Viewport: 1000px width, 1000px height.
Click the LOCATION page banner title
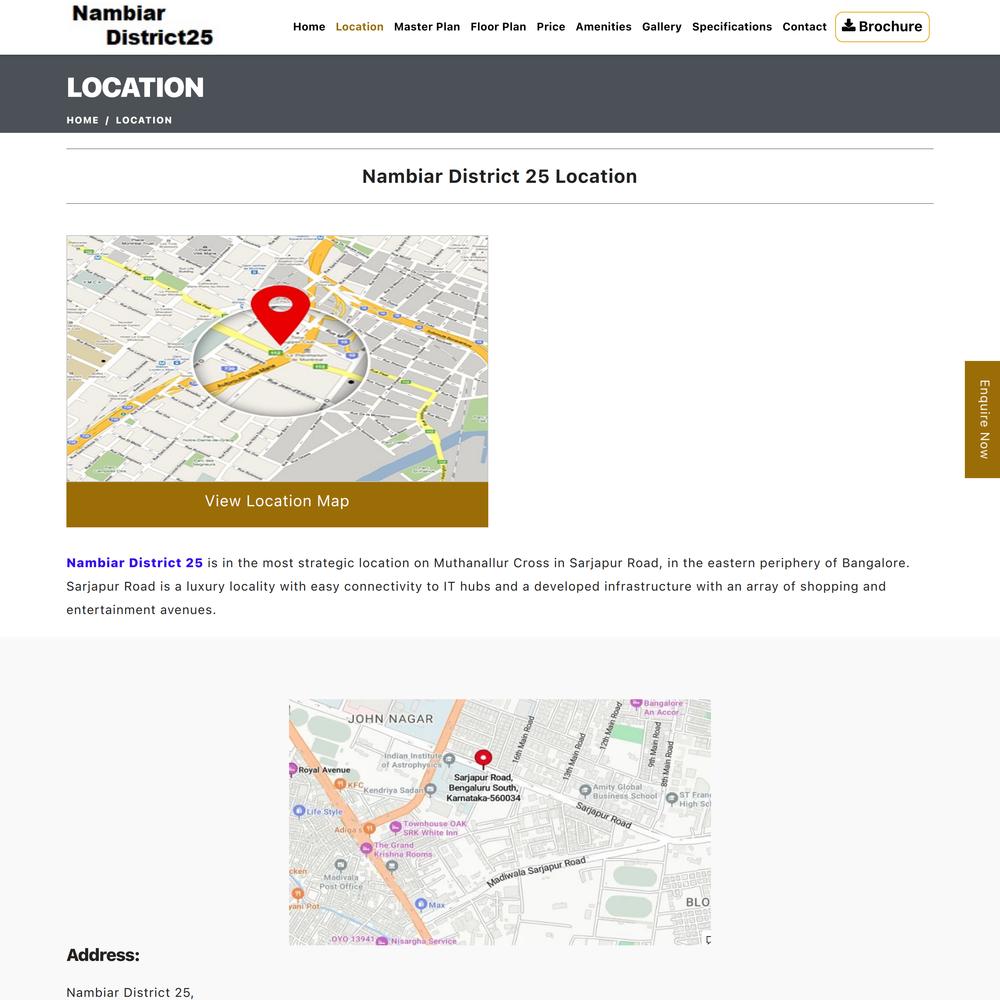[x=135, y=87]
